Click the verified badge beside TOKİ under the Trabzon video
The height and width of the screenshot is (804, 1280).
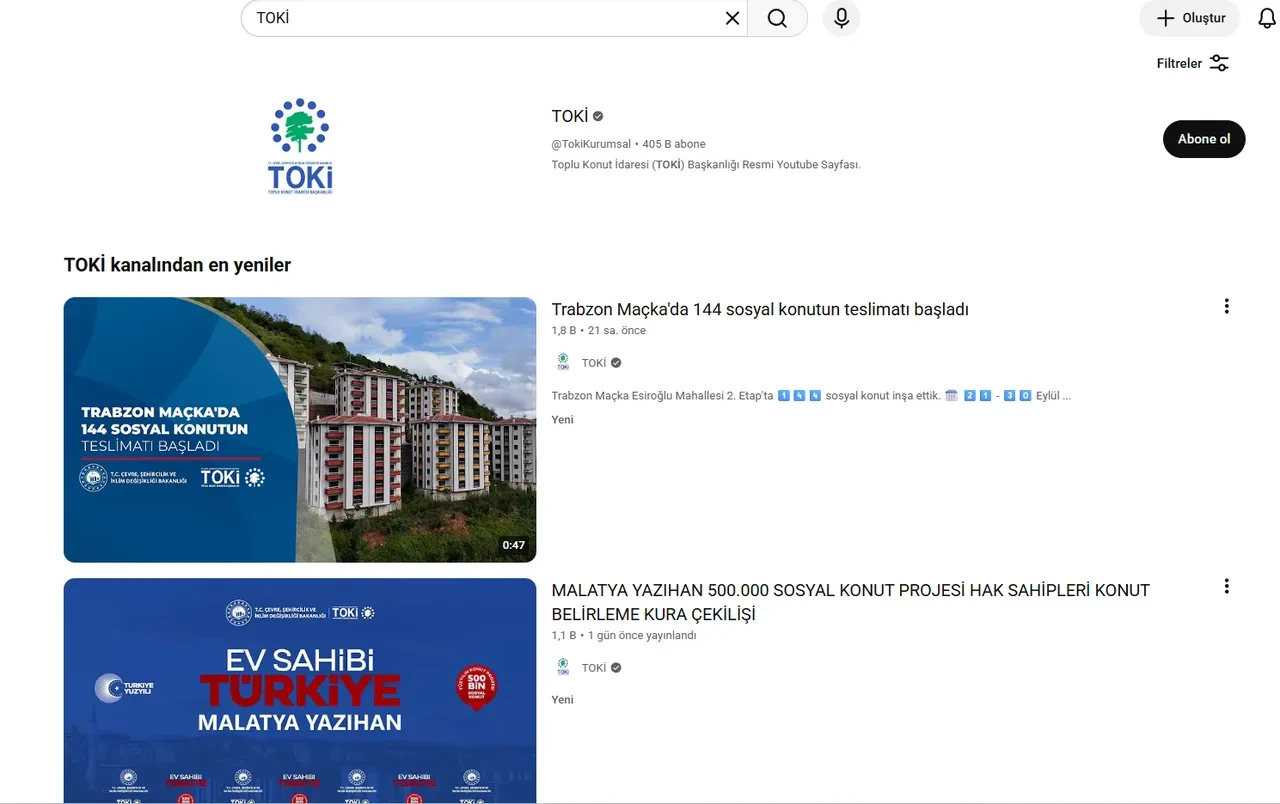click(616, 363)
